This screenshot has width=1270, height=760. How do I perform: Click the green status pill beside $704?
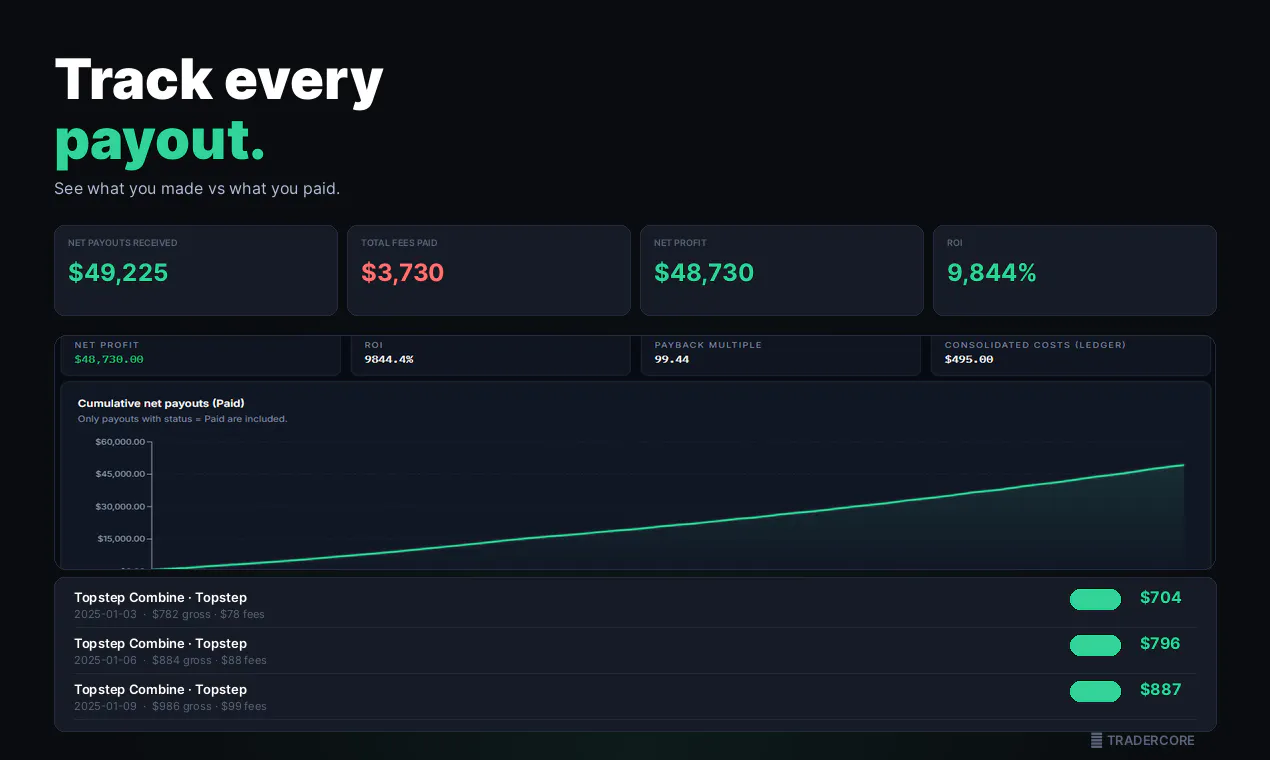(x=1095, y=599)
